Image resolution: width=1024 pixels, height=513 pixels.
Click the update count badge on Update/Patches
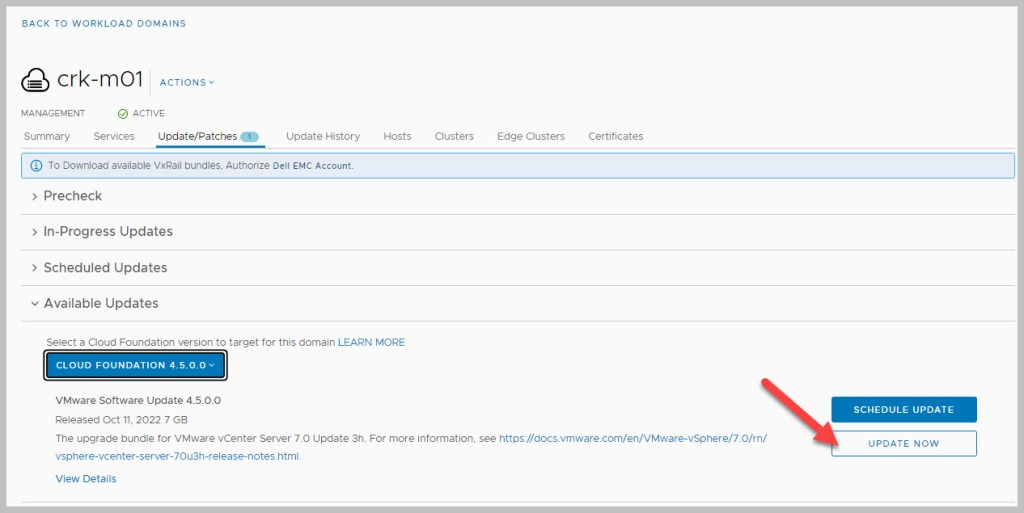250,136
